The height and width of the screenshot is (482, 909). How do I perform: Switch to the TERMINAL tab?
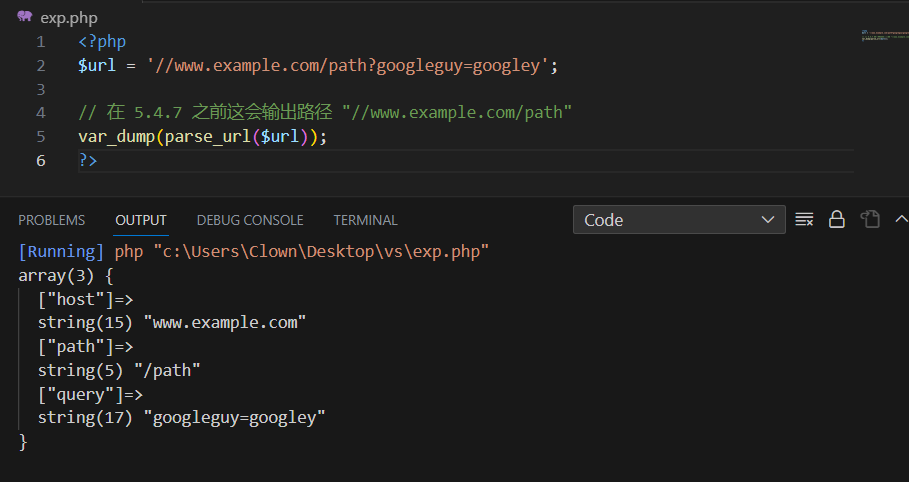[365, 220]
